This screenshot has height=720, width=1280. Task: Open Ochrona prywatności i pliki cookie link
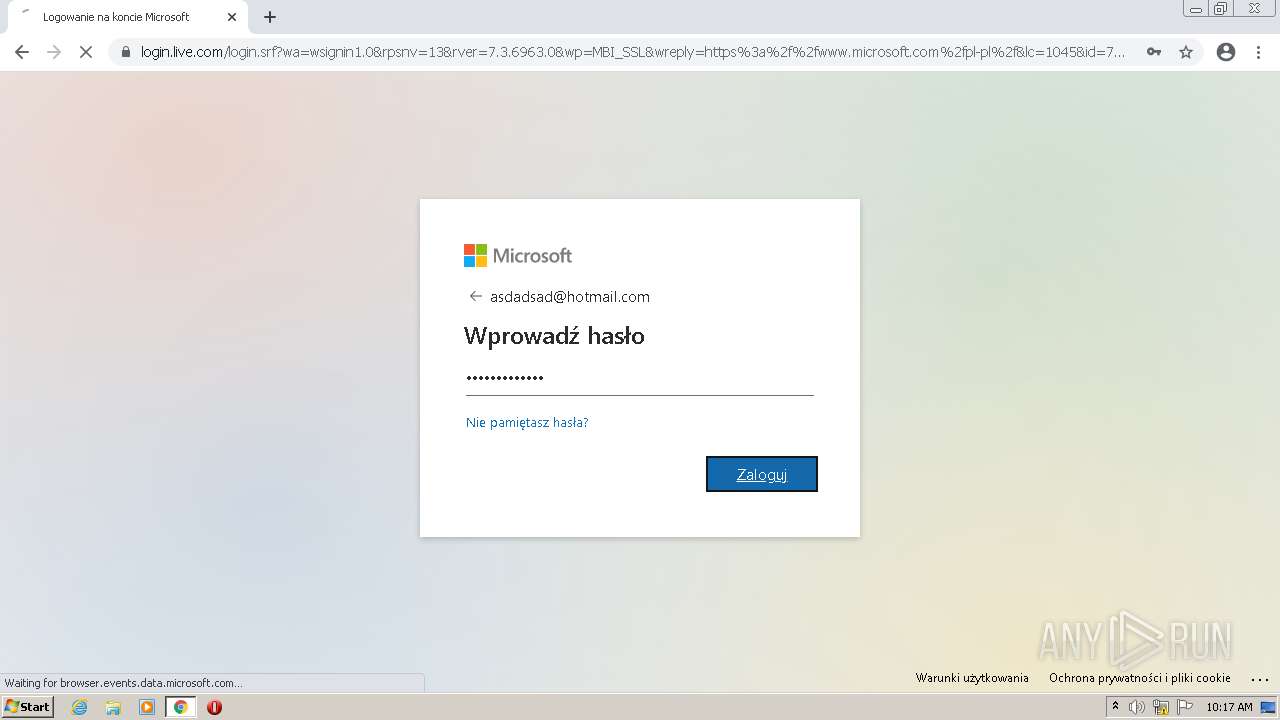tap(1140, 678)
